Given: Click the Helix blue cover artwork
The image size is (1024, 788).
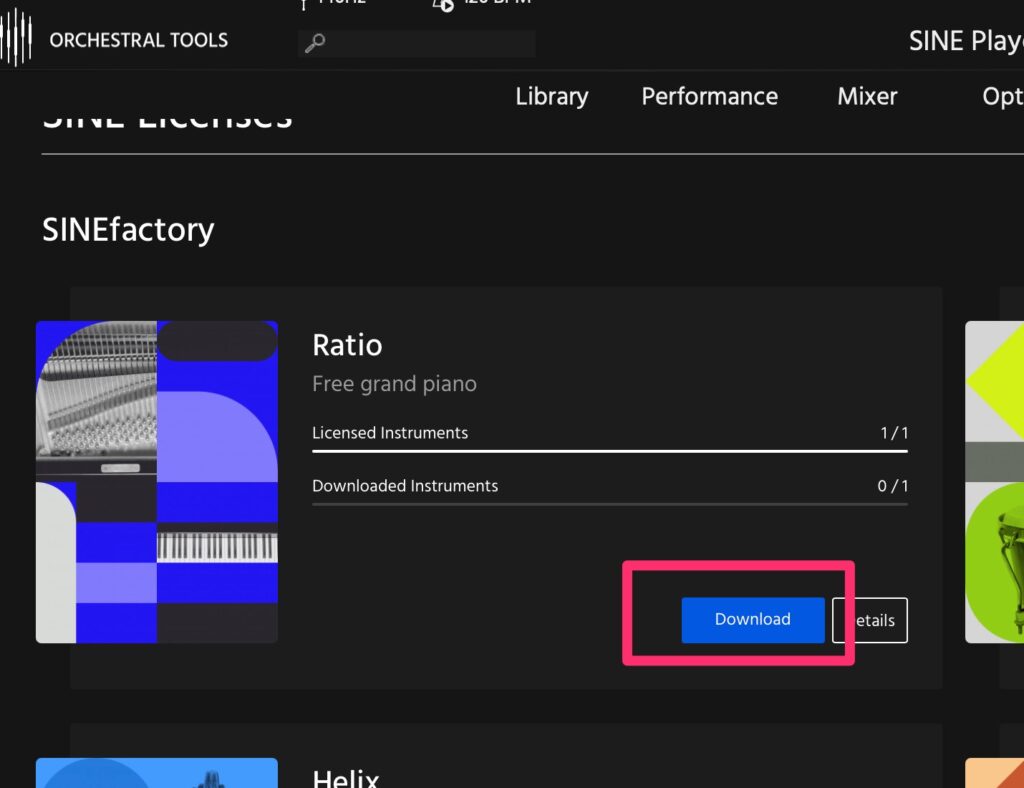Looking at the screenshot, I should (157, 772).
